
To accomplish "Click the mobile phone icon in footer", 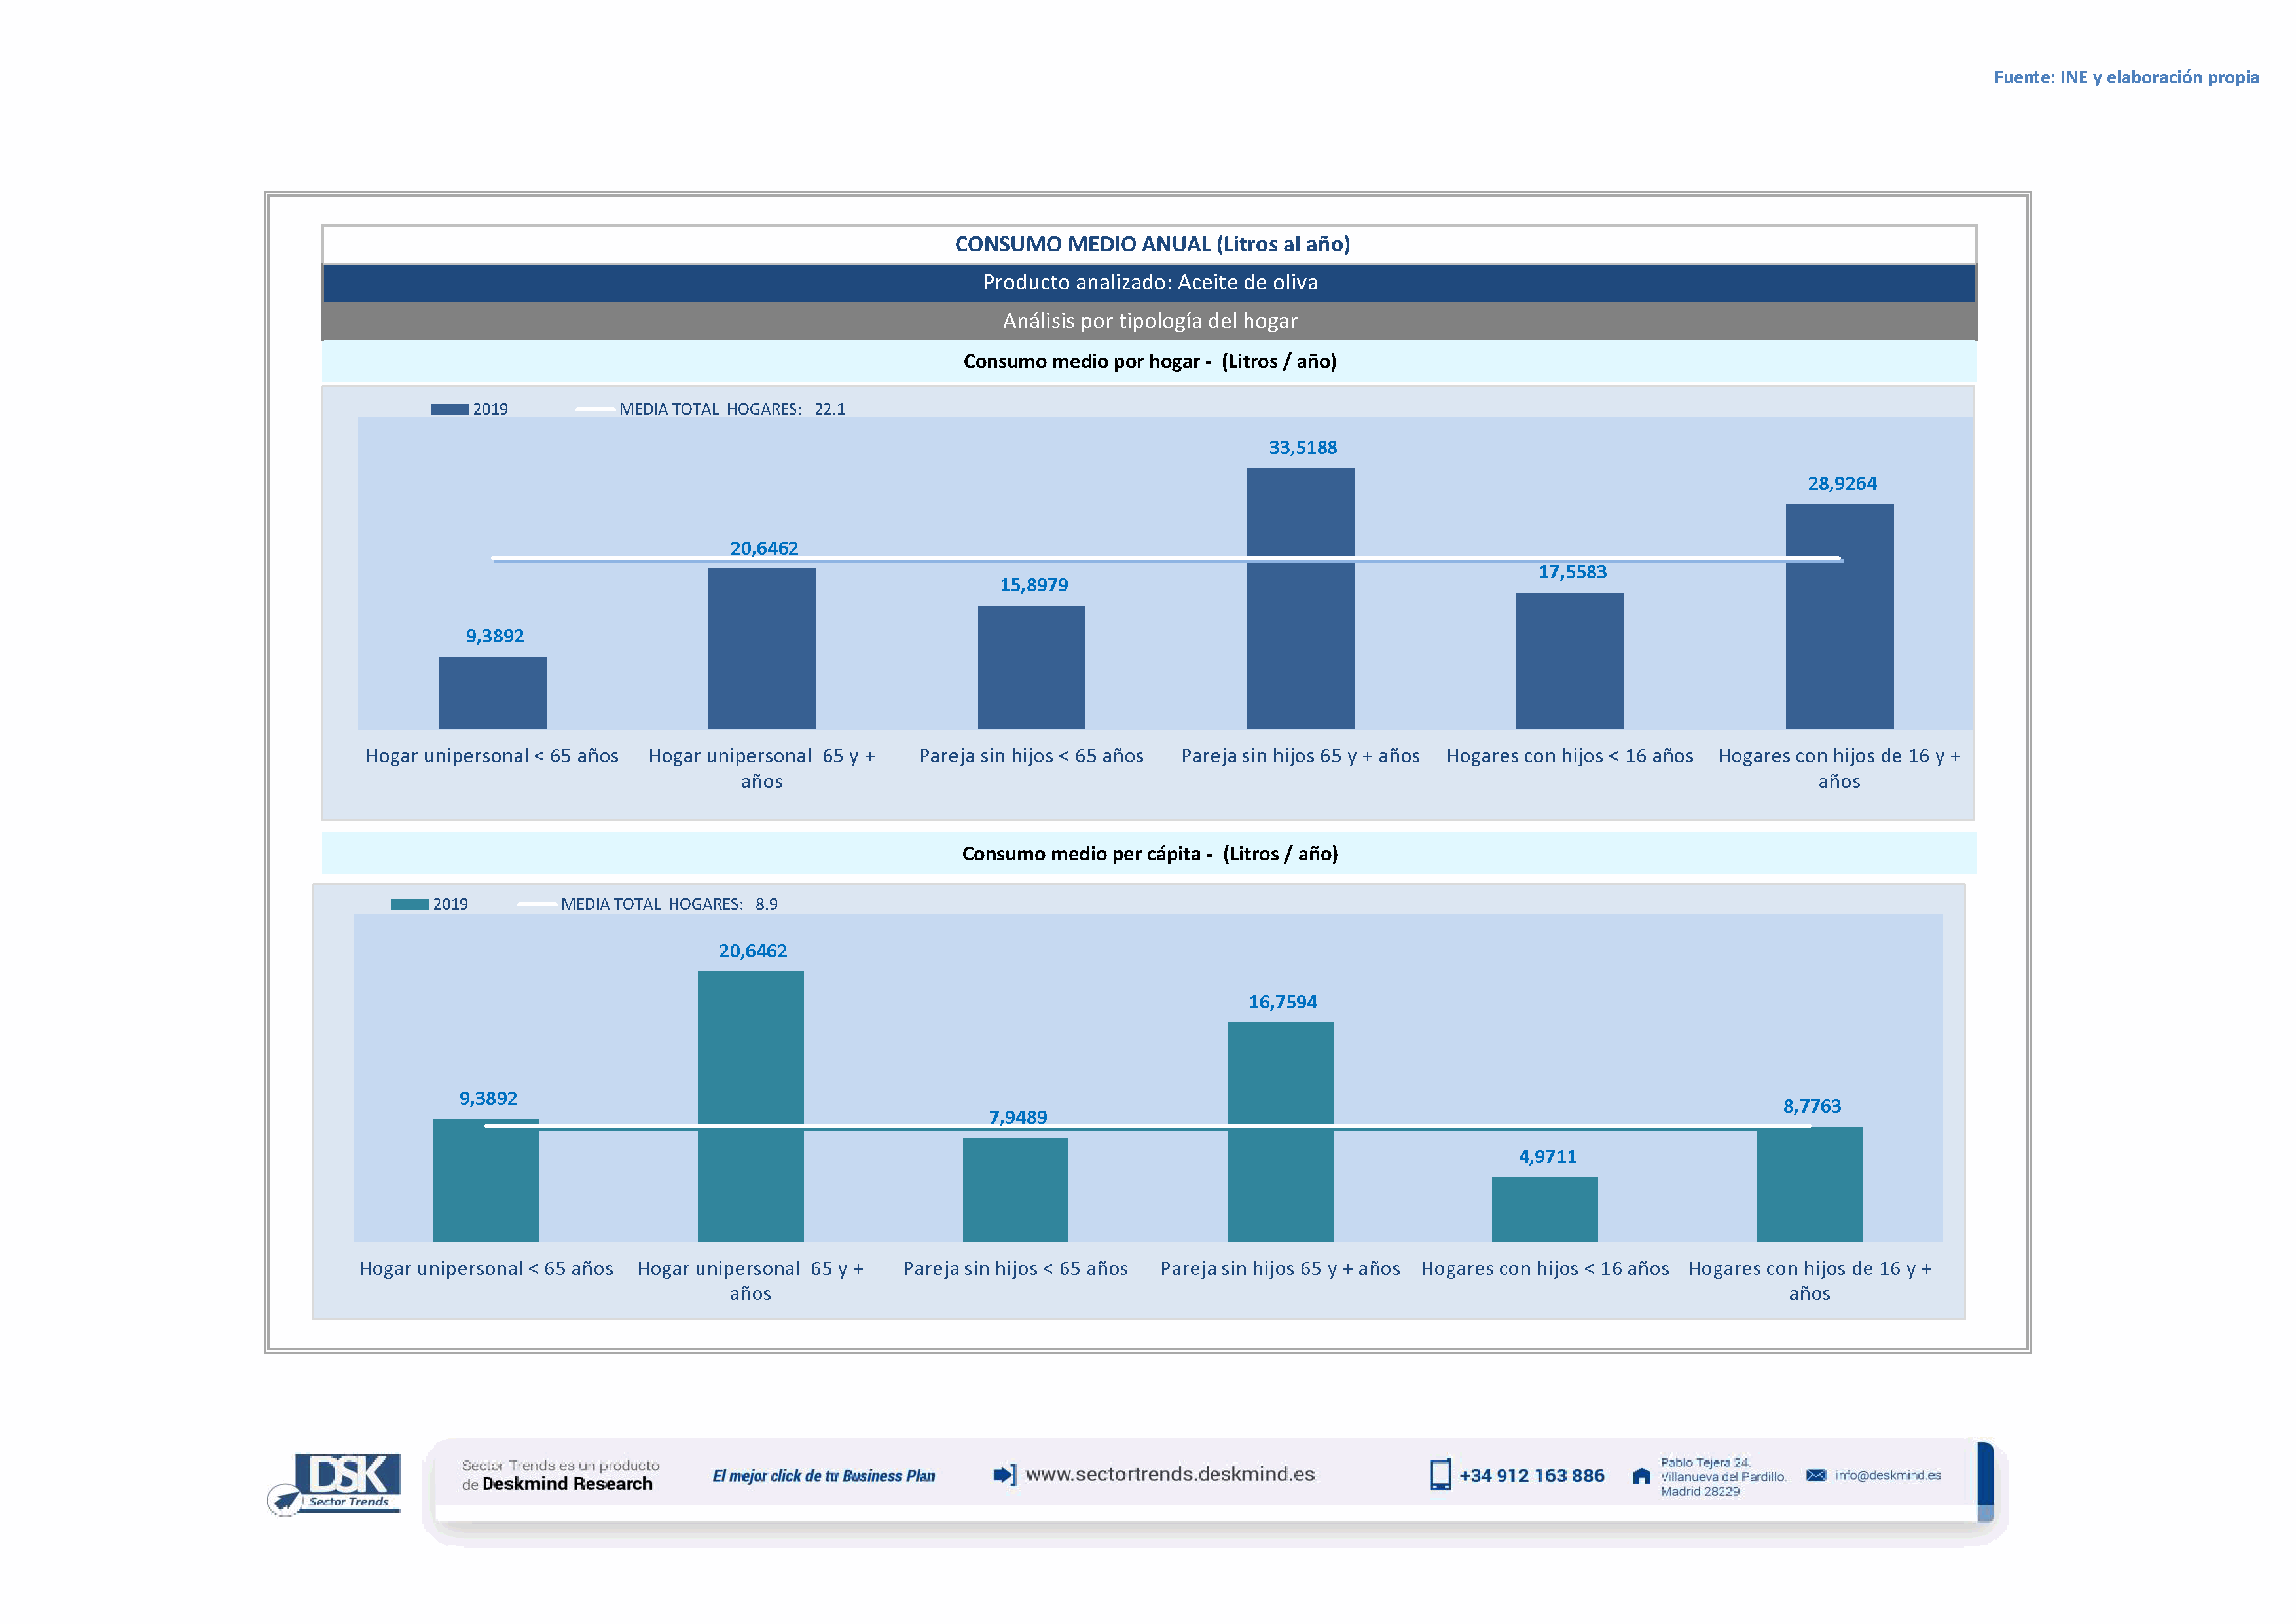I will click(x=1440, y=1475).
